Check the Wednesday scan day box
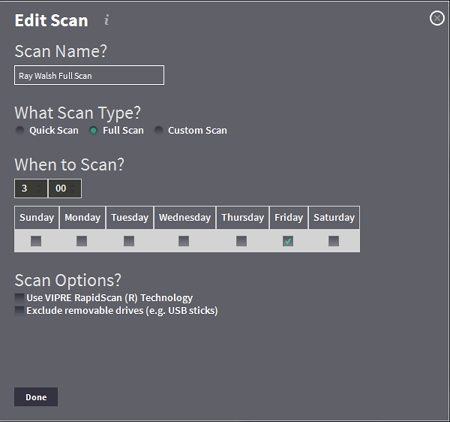The width and height of the screenshot is (450, 422). (x=184, y=241)
